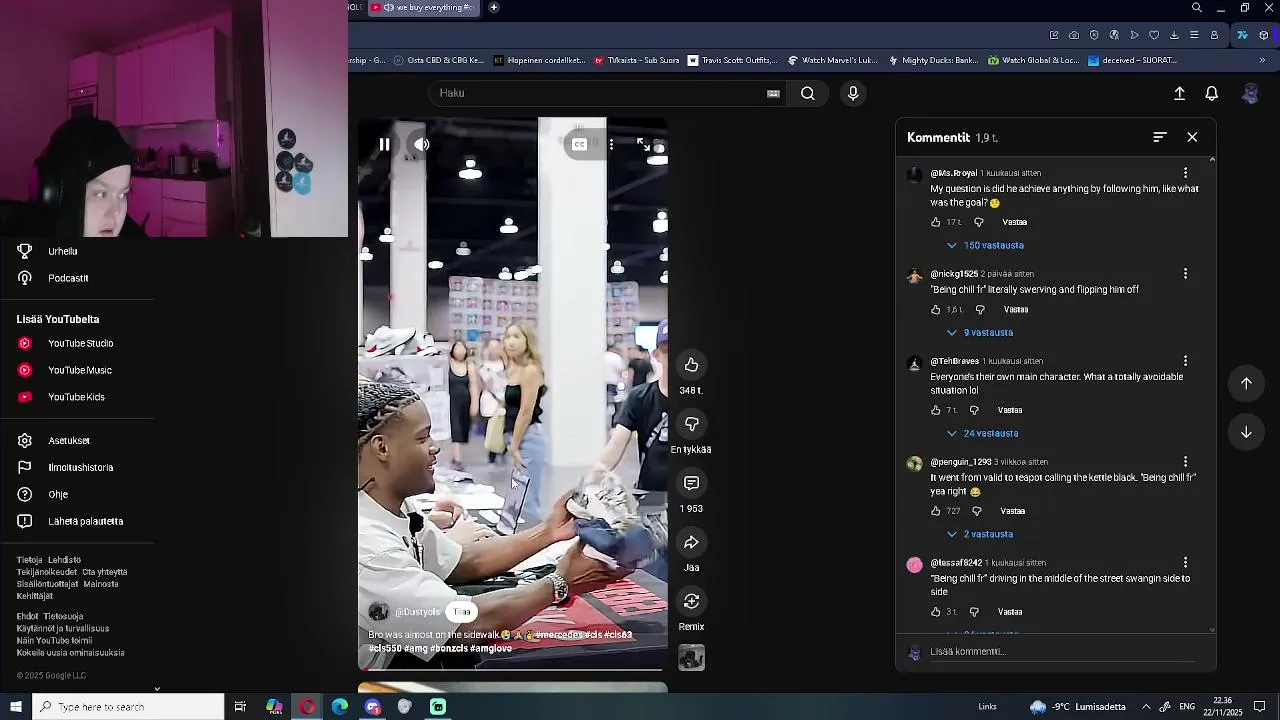Go to previous Short with up arrow
Screen dimensions: 1280x720
pyautogui.click(x=1246, y=383)
